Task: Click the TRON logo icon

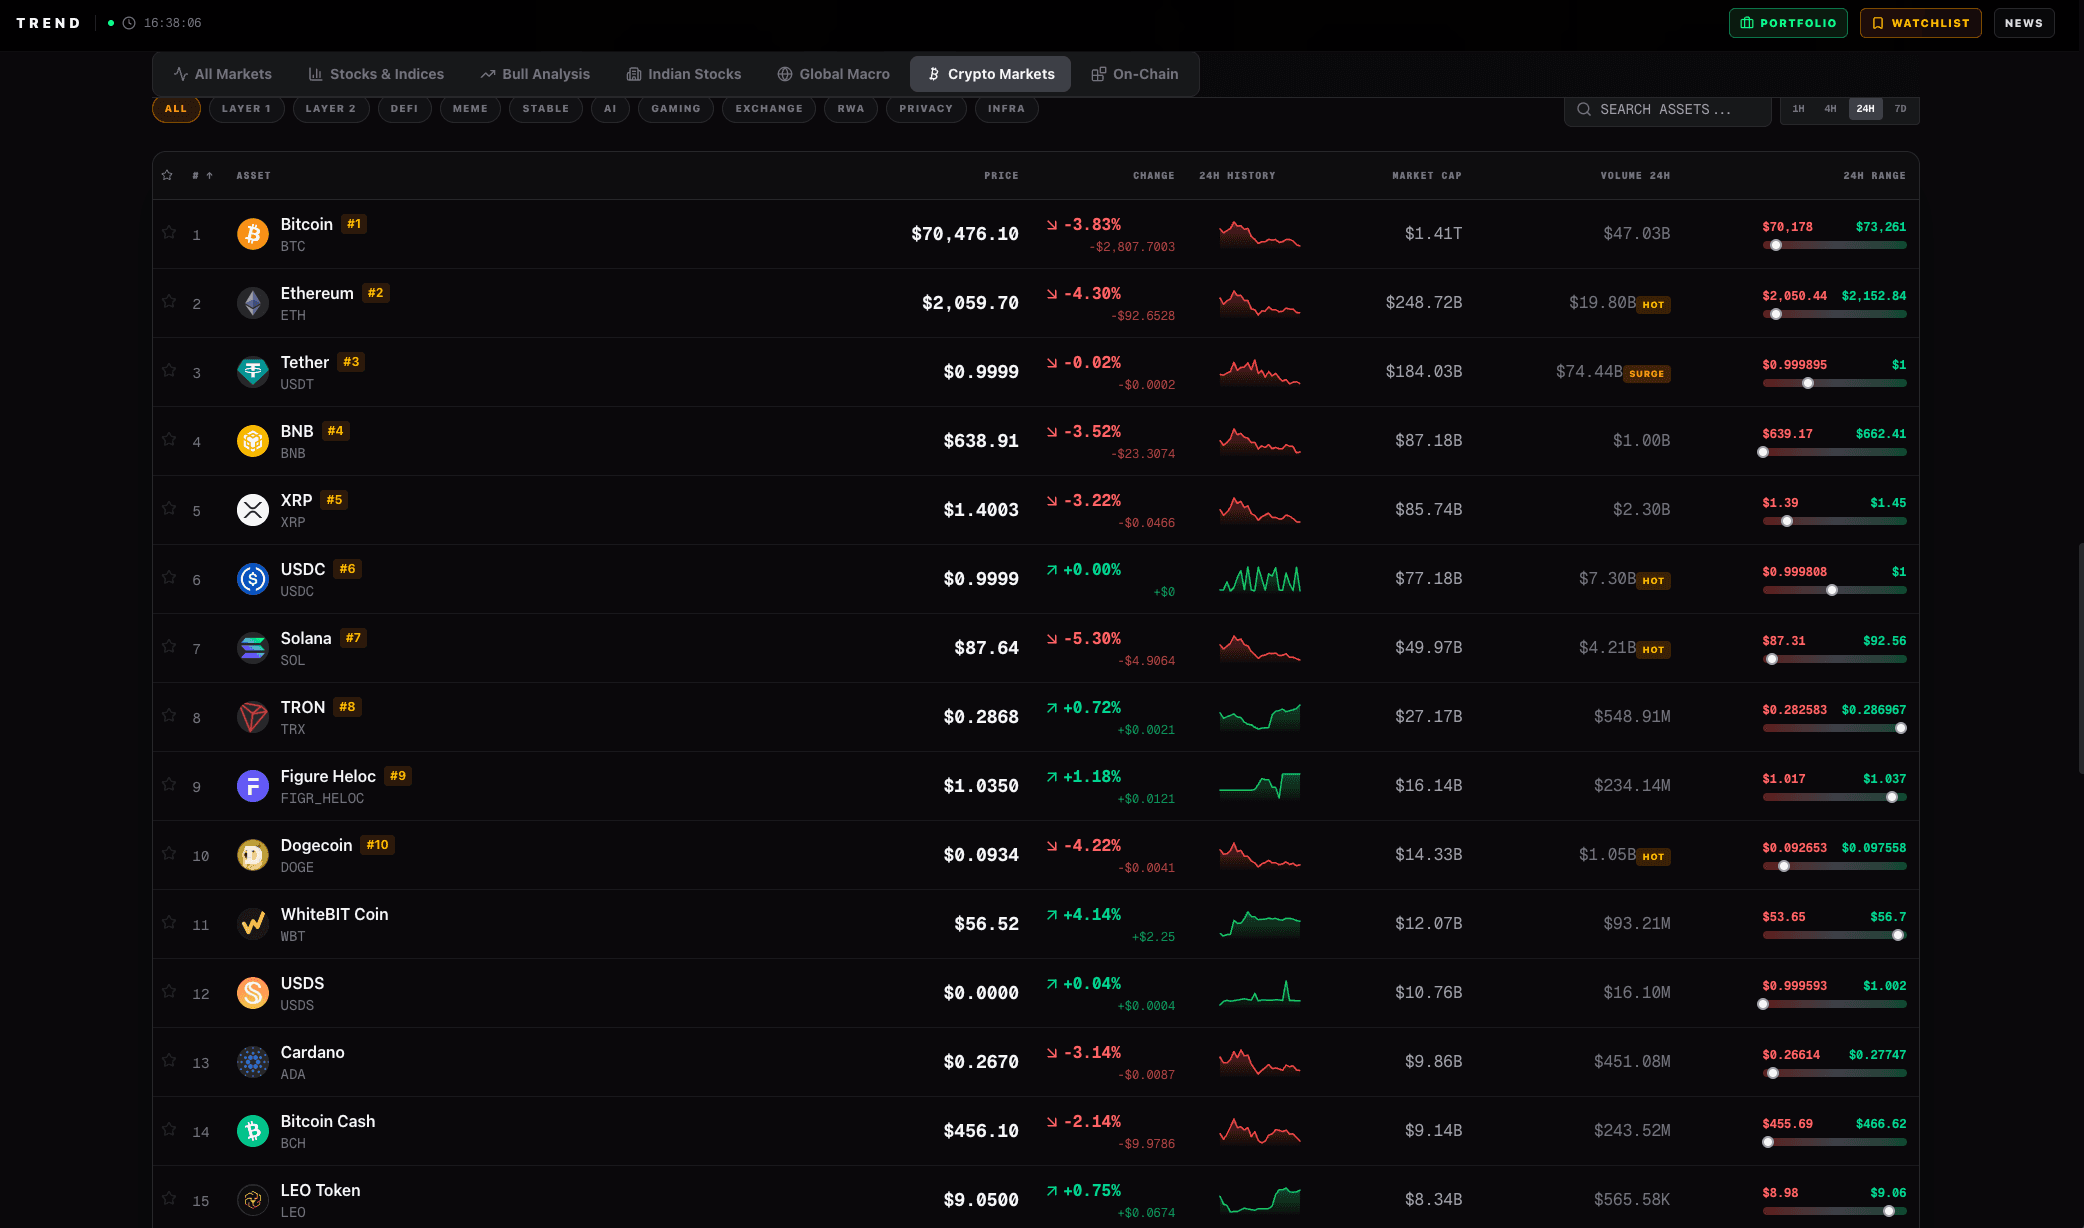Action: [252, 716]
